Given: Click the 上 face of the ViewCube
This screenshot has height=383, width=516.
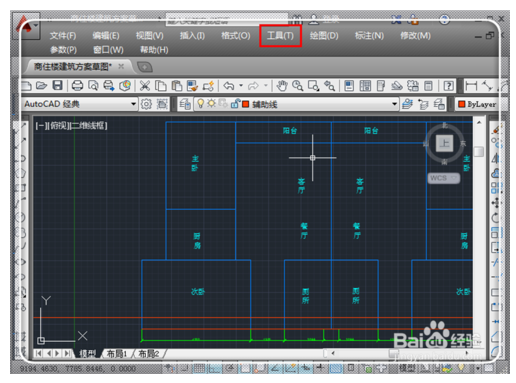Looking at the screenshot, I should [x=444, y=143].
